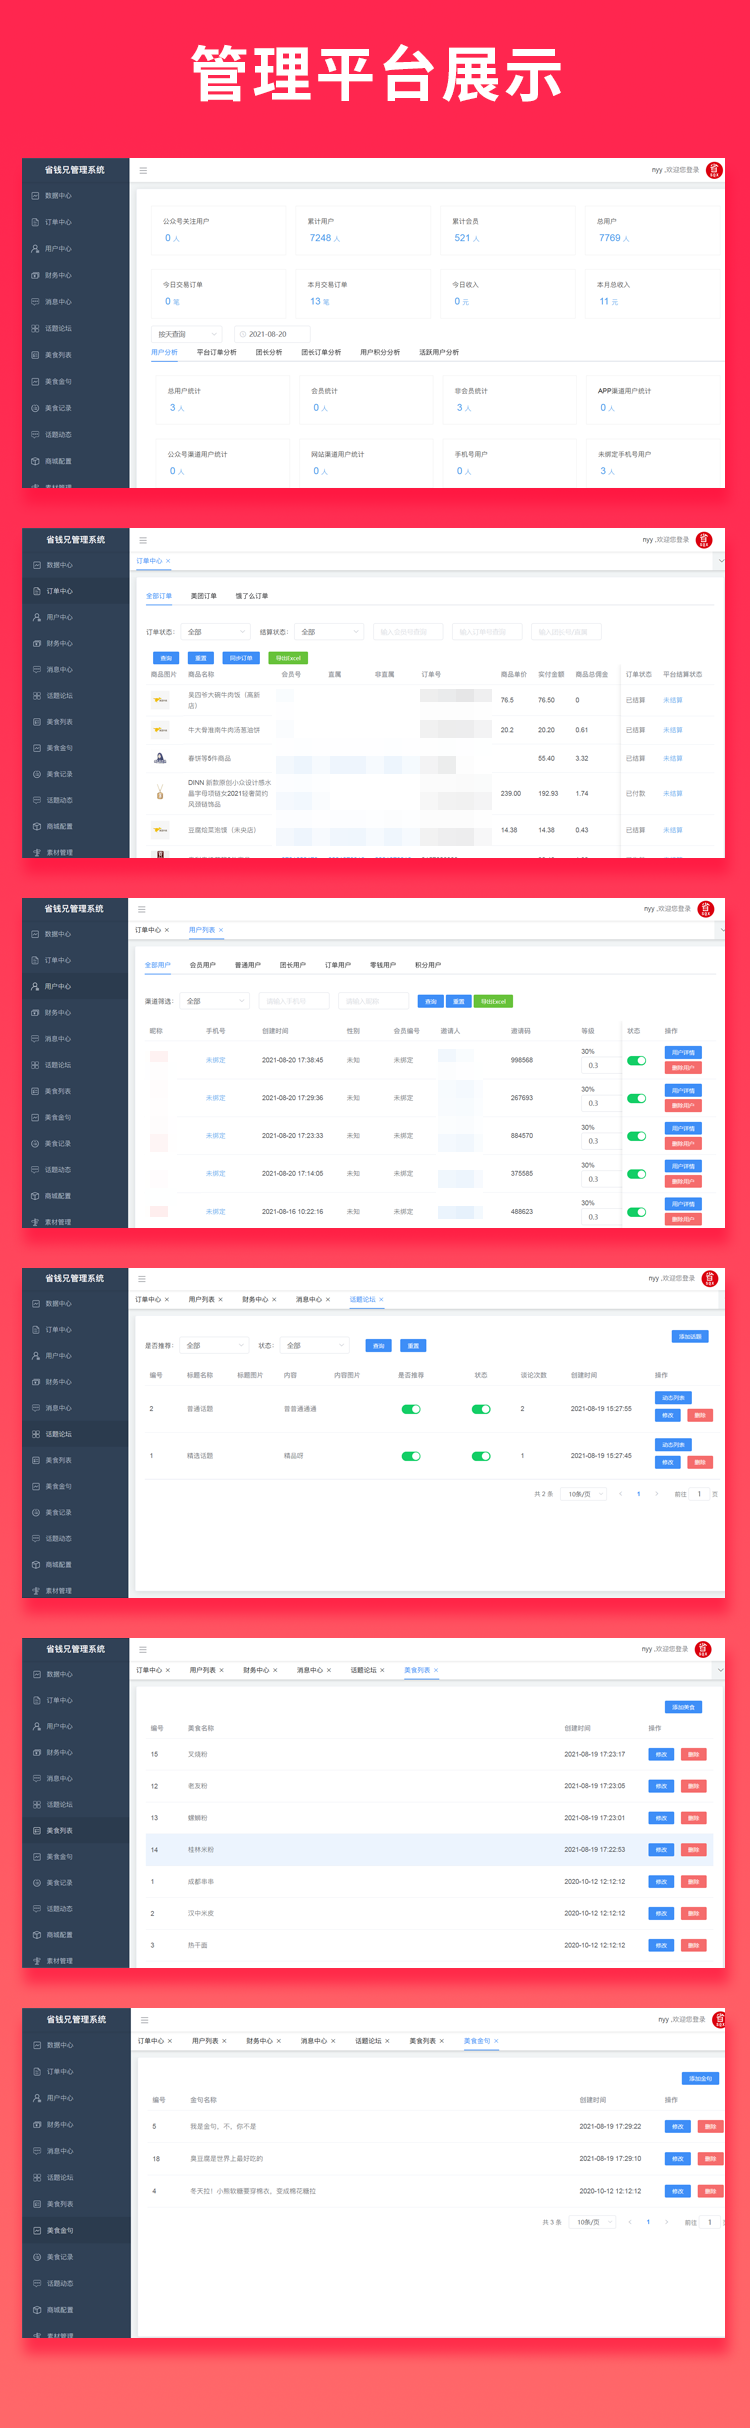The width and height of the screenshot is (750, 2428).
Task: Toggle status switch for user with code 998568
Action: 636,1061
